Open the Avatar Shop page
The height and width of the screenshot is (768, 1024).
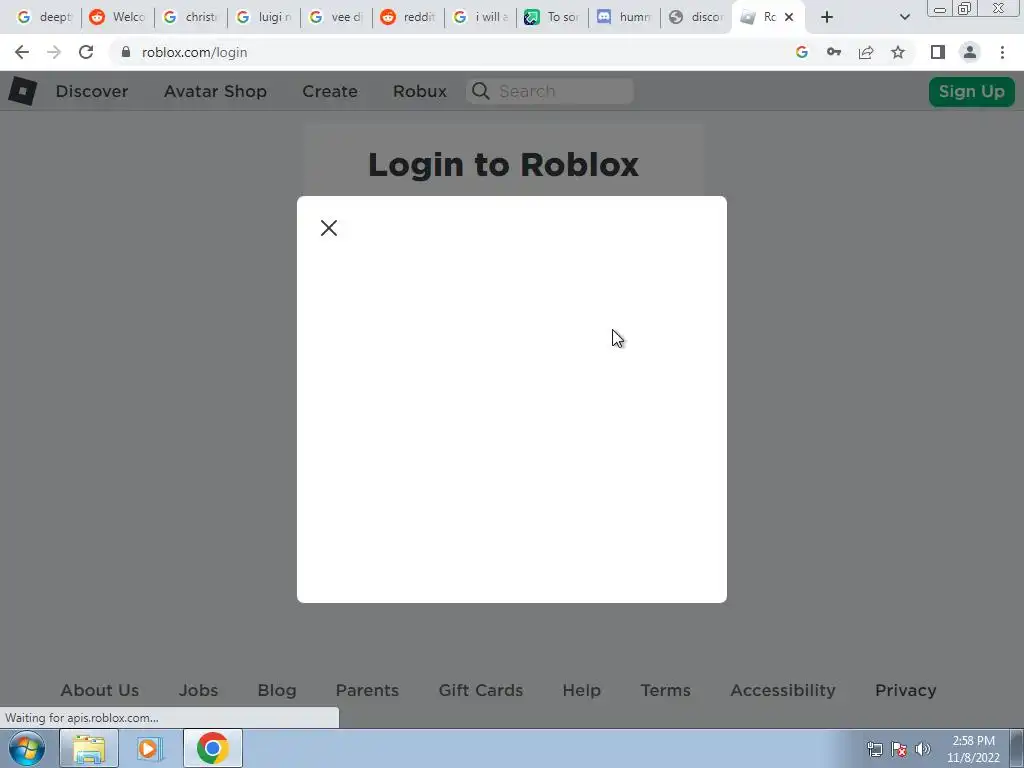(x=215, y=91)
